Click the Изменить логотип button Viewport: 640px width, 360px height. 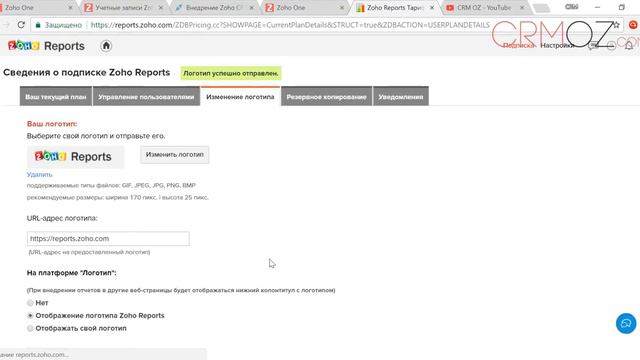click(175, 155)
